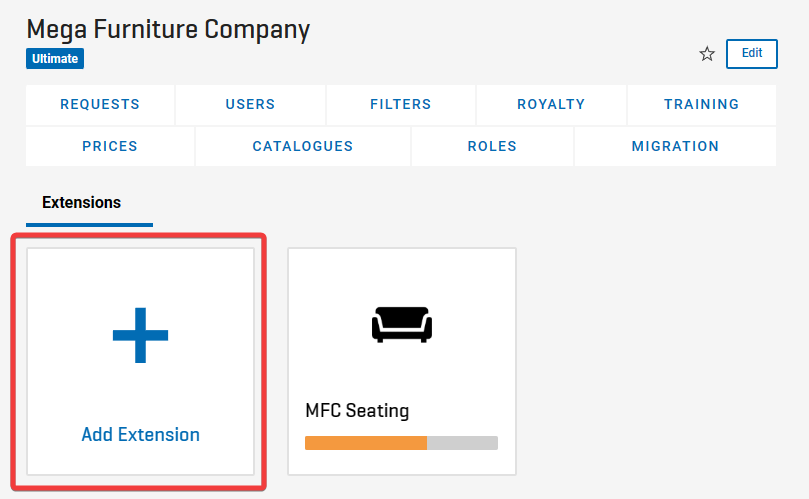Switch to the Training tab

(702, 104)
